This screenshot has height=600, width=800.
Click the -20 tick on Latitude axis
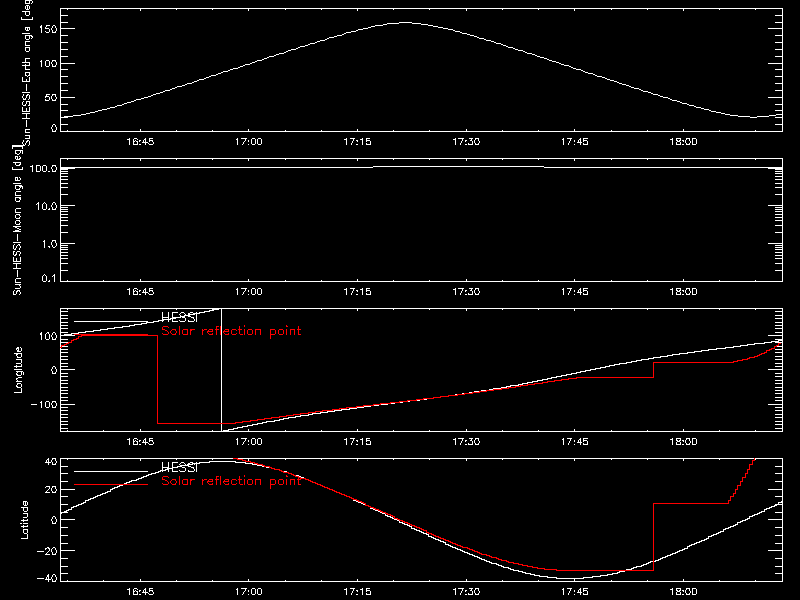47,551
